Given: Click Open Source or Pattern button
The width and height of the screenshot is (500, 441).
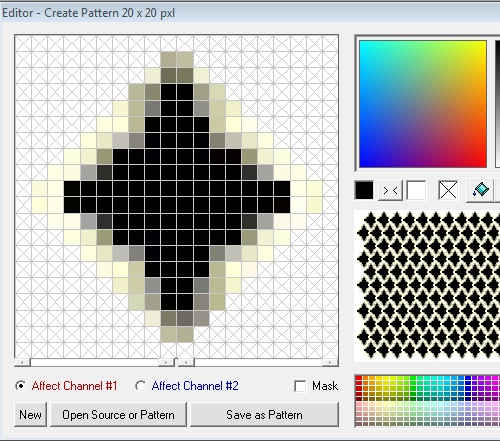Looking at the screenshot, I should pyautogui.click(x=118, y=415).
